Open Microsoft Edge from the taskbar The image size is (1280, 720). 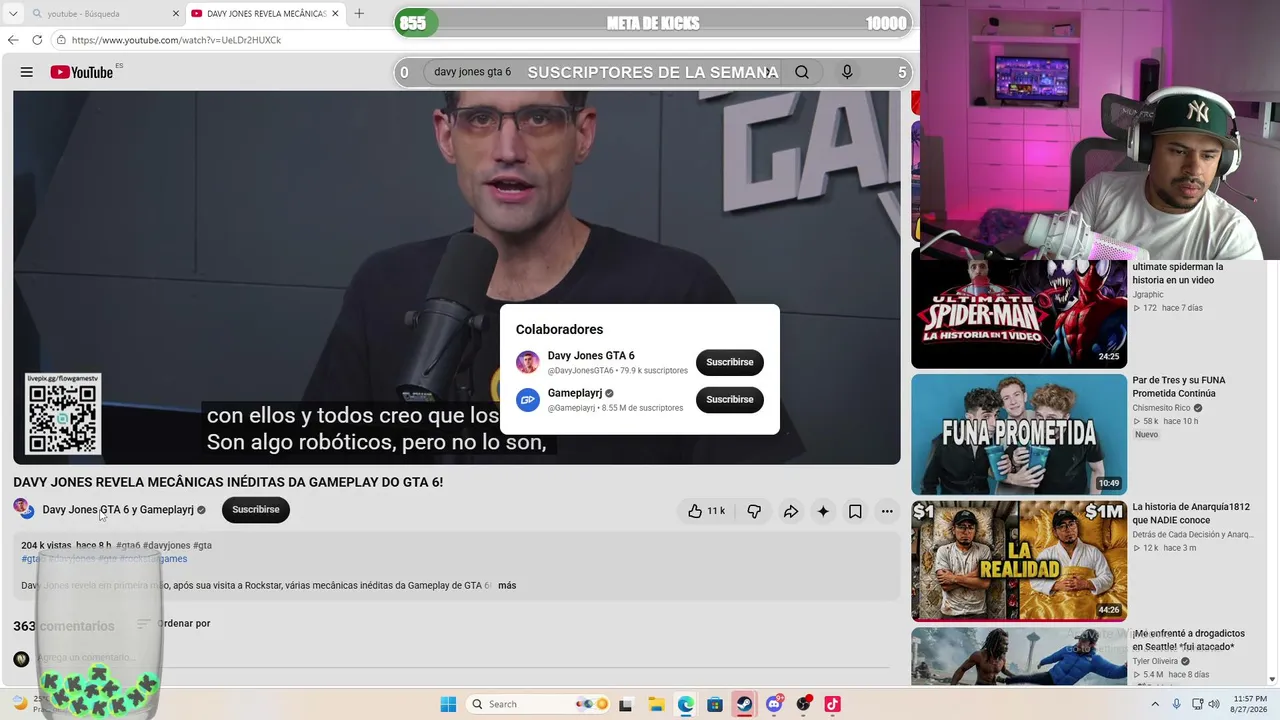pyautogui.click(x=686, y=704)
